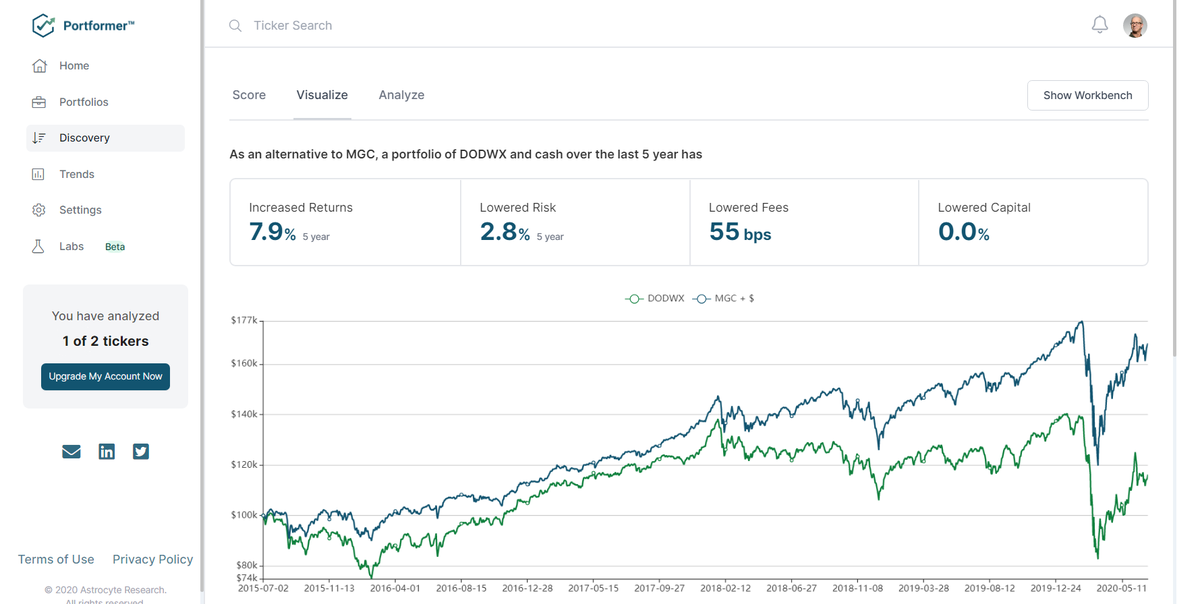Image resolution: width=1200 pixels, height=604 pixels.
Task: Click the Show Workbench button
Action: coord(1088,95)
